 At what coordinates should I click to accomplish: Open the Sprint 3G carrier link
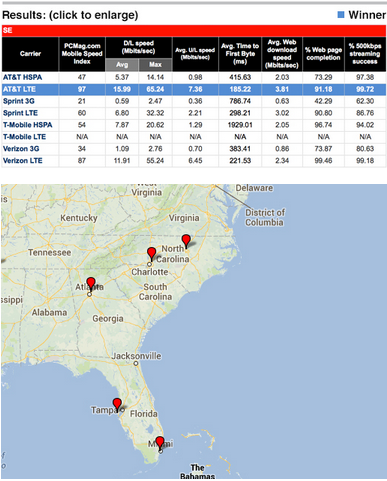point(19,101)
